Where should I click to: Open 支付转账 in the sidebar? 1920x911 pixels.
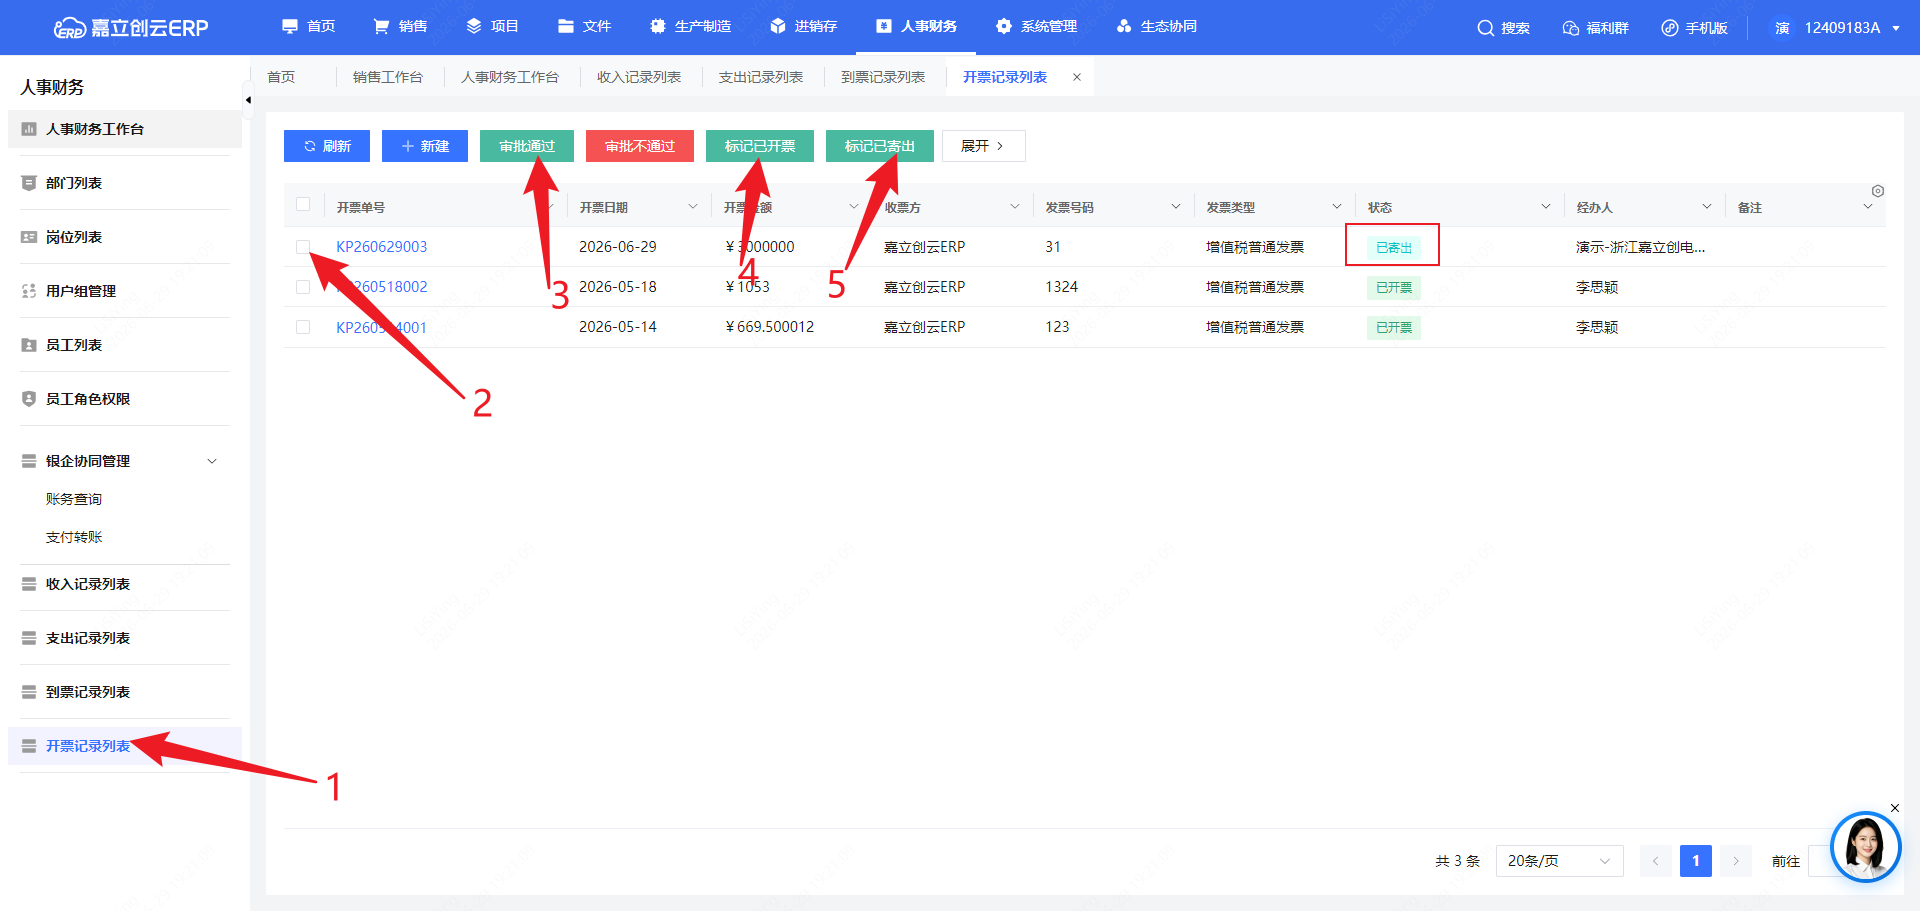[x=74, y=537]
